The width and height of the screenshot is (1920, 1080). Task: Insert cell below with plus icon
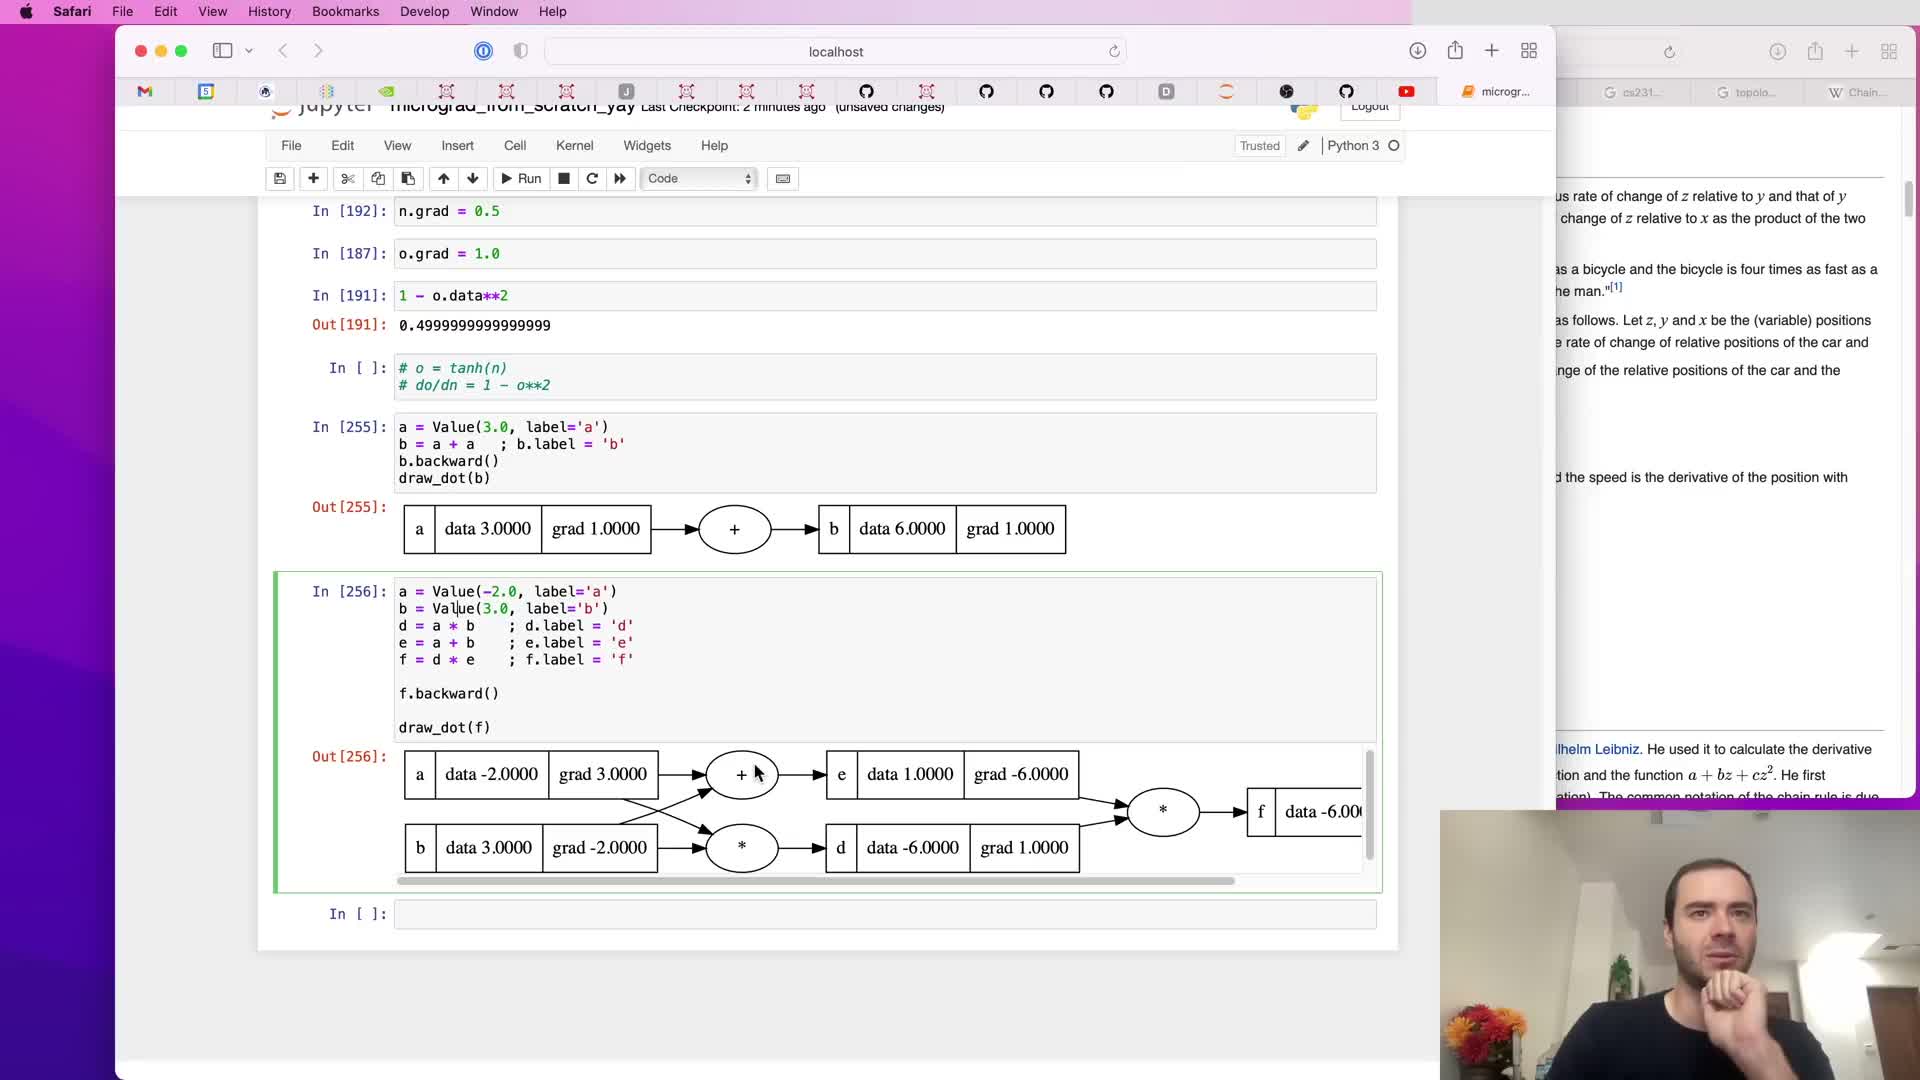(313, 178)
